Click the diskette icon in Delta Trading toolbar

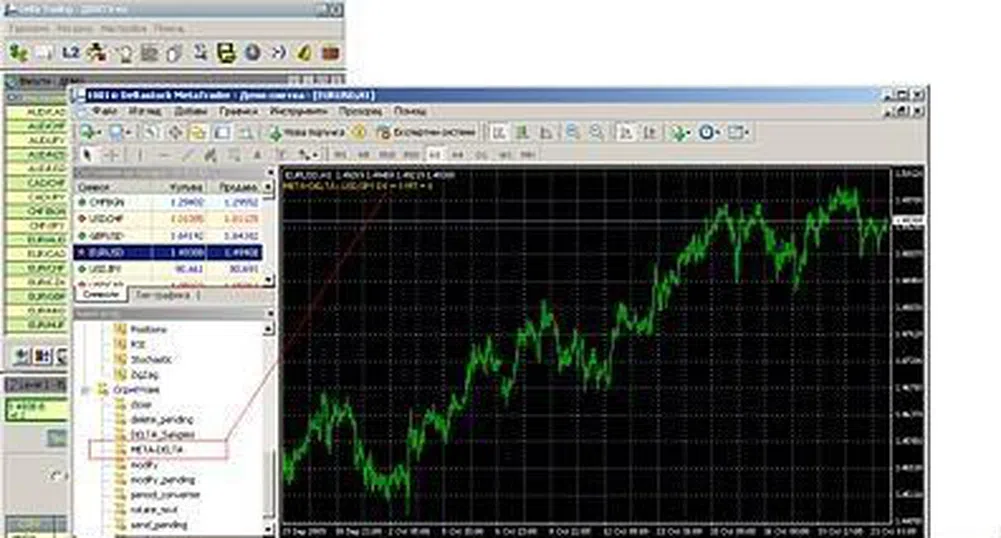[227, 53]
